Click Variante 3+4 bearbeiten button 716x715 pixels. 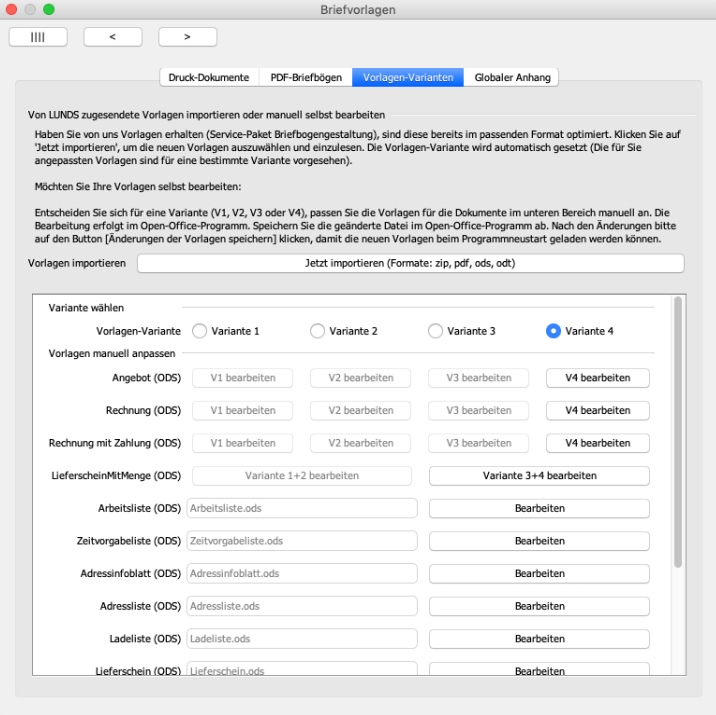539,475
